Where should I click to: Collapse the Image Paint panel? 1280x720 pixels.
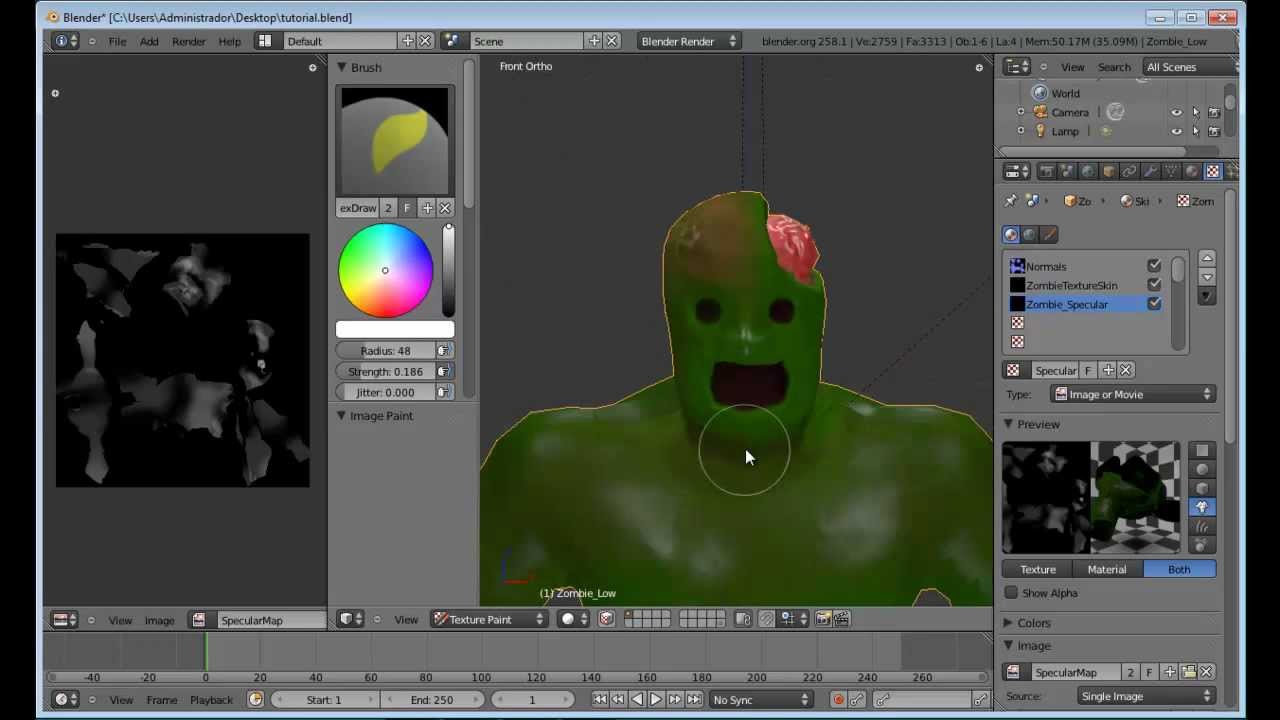(341, 416)
